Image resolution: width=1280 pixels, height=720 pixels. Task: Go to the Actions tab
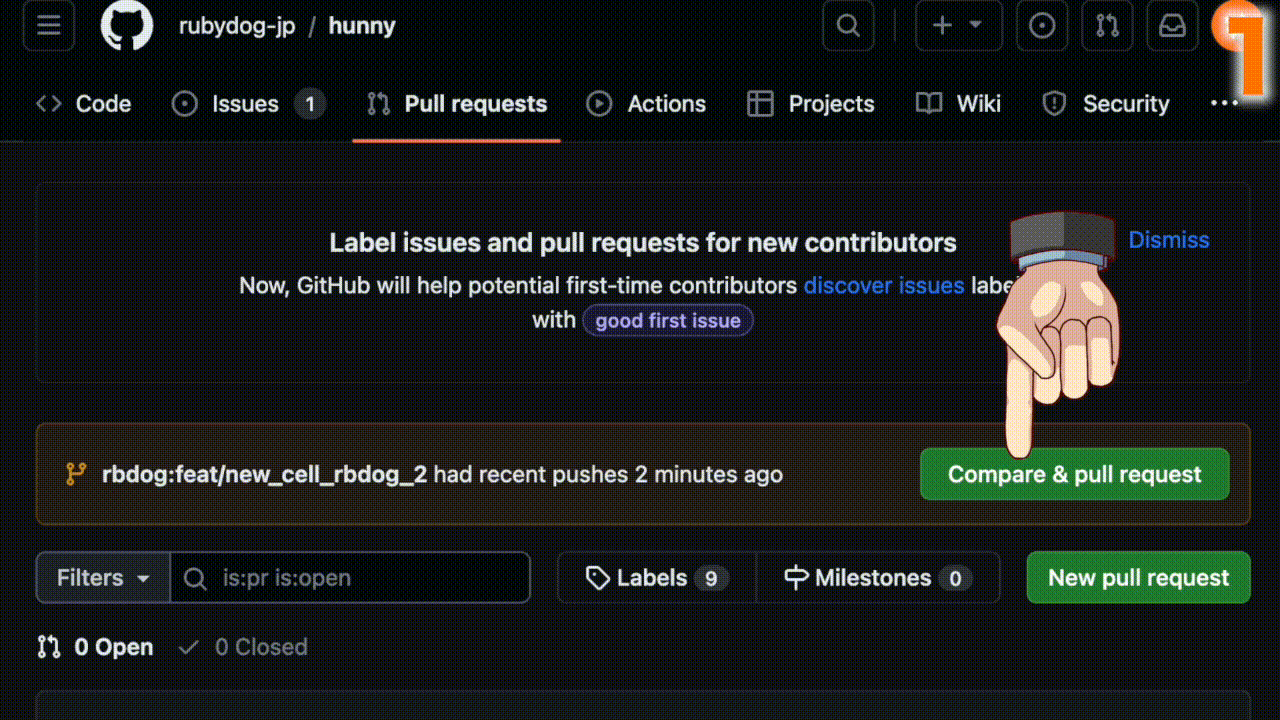[x=646, y=104]
